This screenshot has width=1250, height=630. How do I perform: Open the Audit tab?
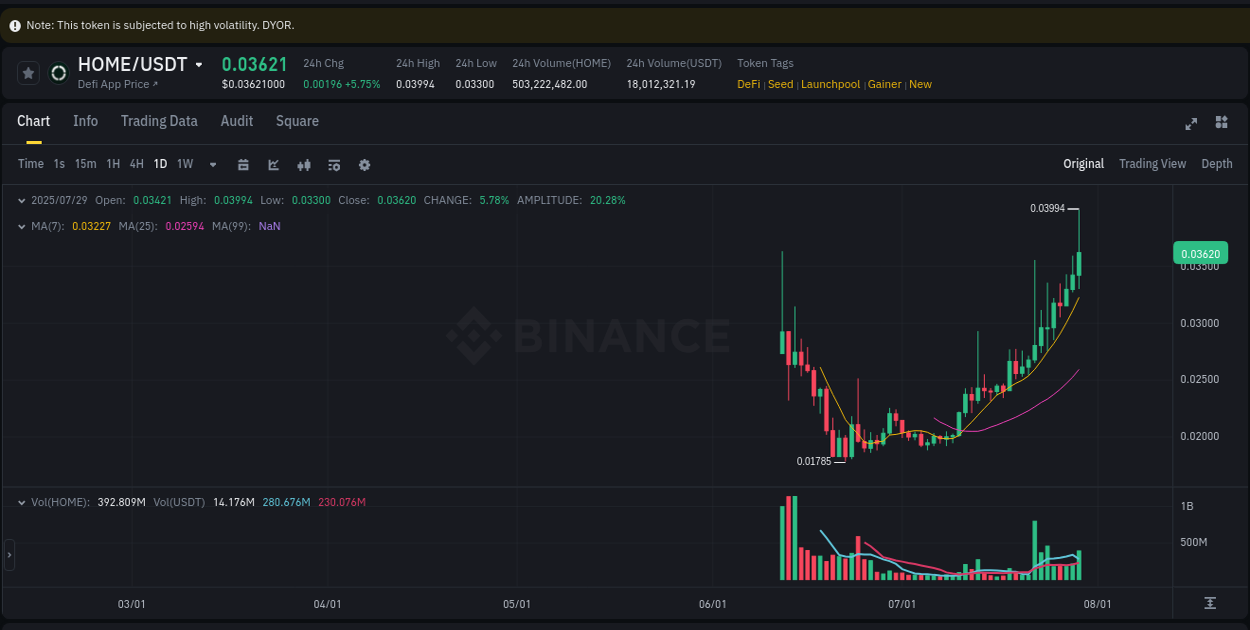[x=236, y=121]
